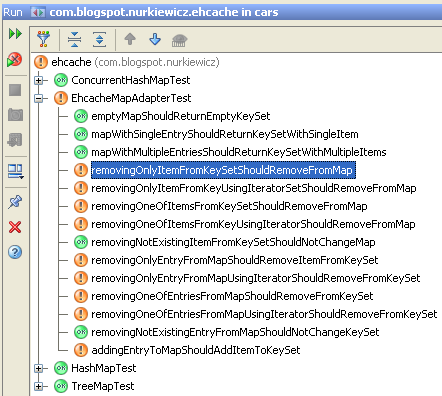This screenshot has width=442, height=396.
Task: Select TreeMapTest in tree
Action: point(103,386)
